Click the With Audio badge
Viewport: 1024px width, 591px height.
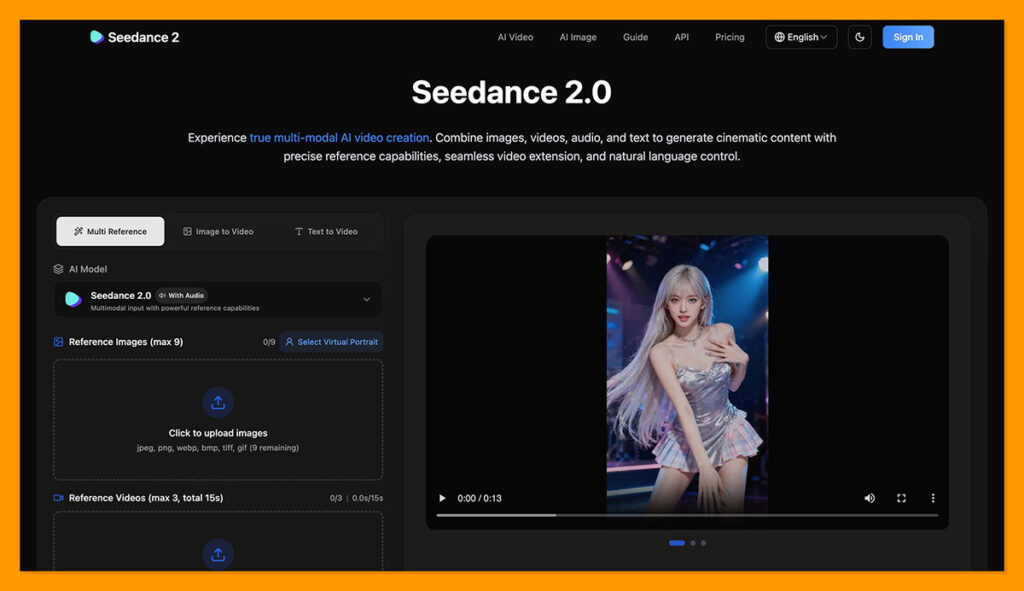pos(182,295)
